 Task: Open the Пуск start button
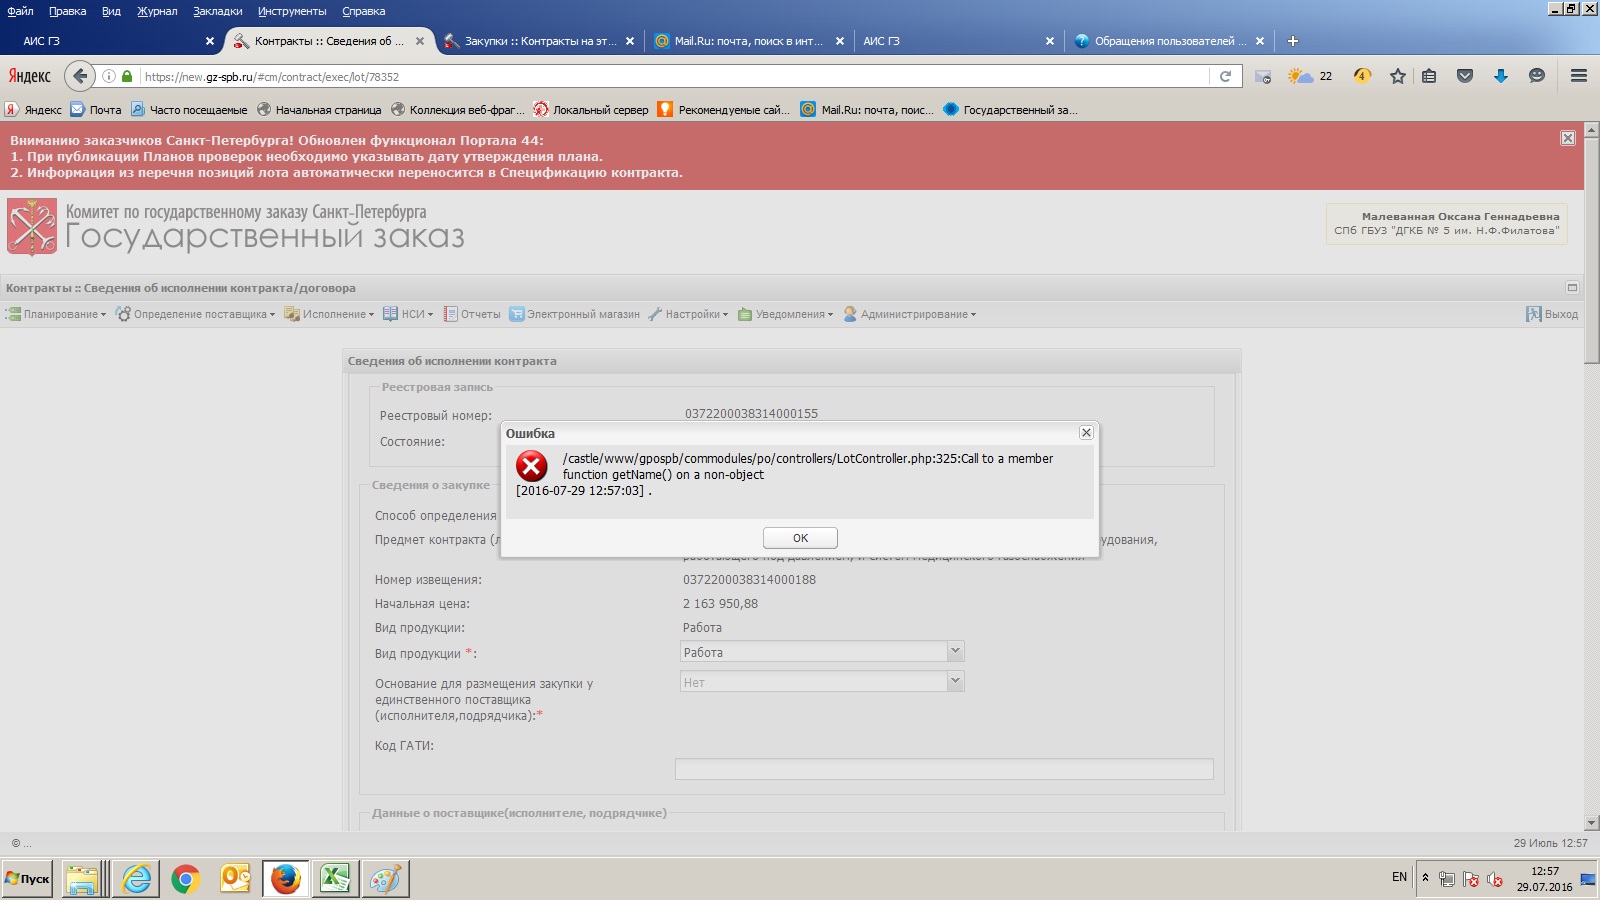click(27, 879)
